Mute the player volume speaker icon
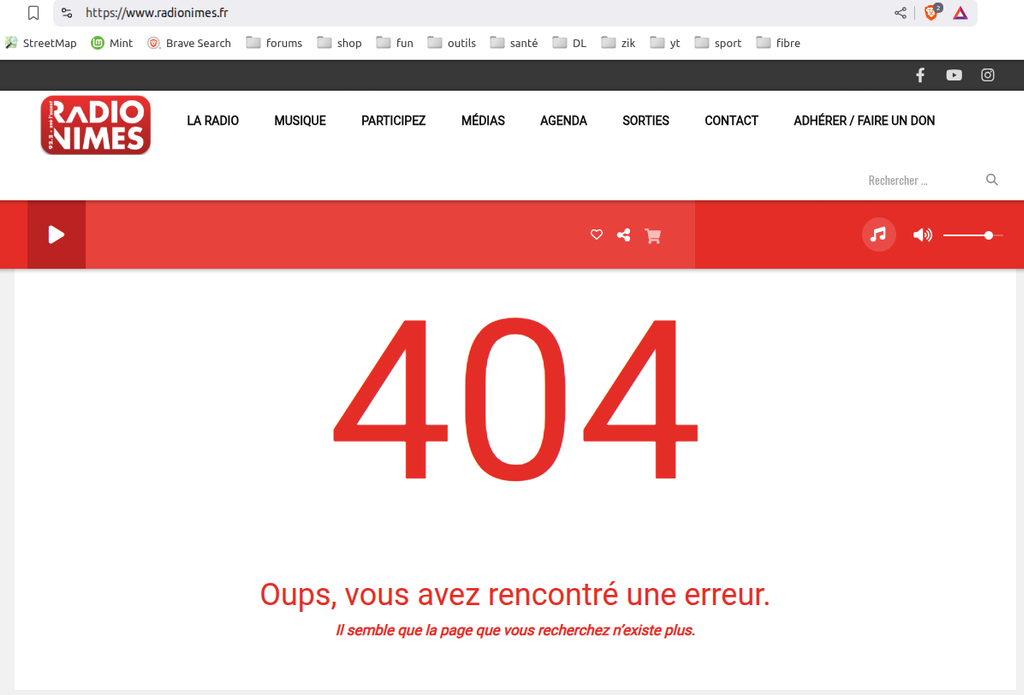Screen dimensions: 1024x695 [x=922, y=235]
